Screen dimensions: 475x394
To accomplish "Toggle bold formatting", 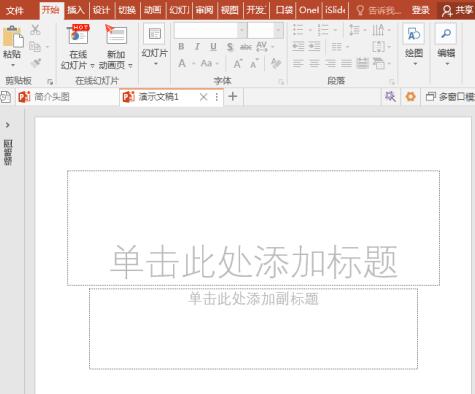I will click(x=181, y=46).
